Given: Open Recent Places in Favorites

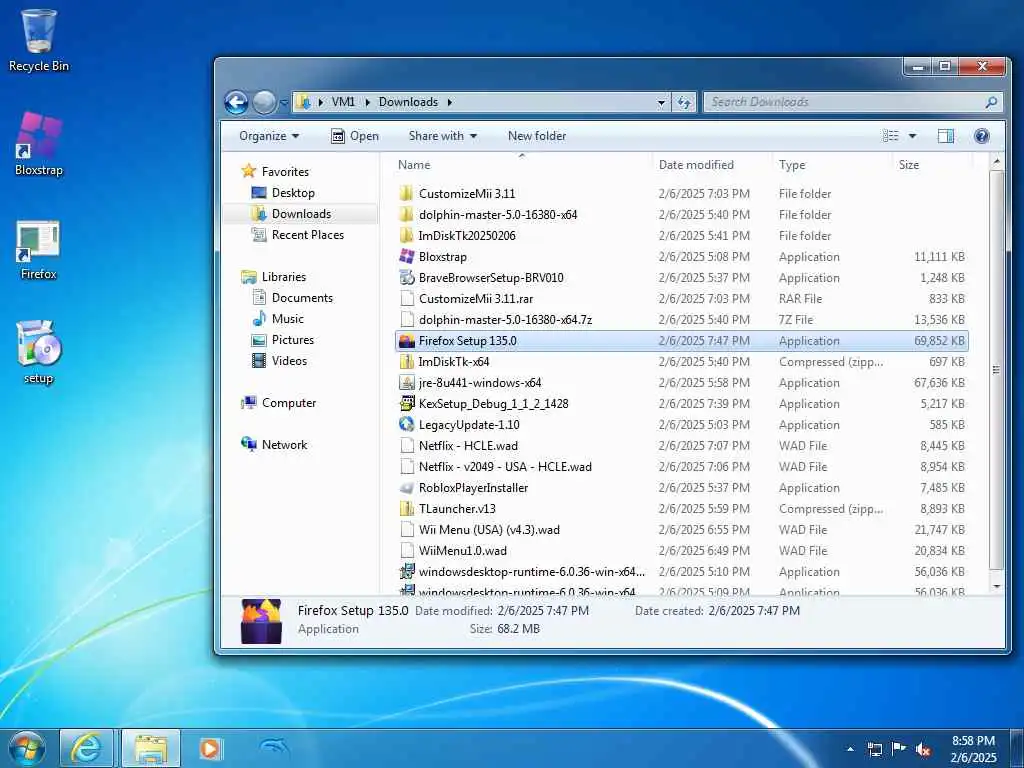Looking at the screenshot, I should (x=308, y=234).
